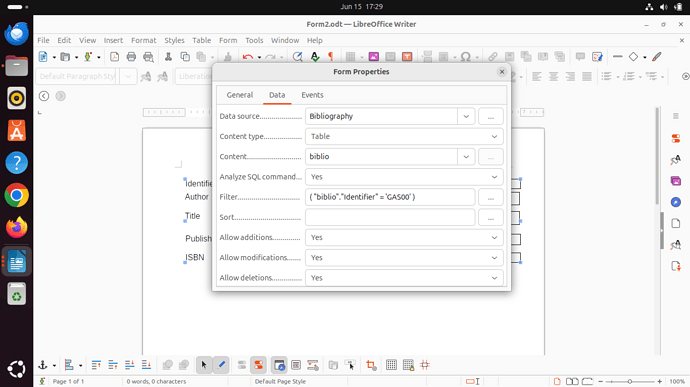The height and width of the screenshot is (387, 690).
Task: Click the zoom out minus button
Action: pos(601,381)
